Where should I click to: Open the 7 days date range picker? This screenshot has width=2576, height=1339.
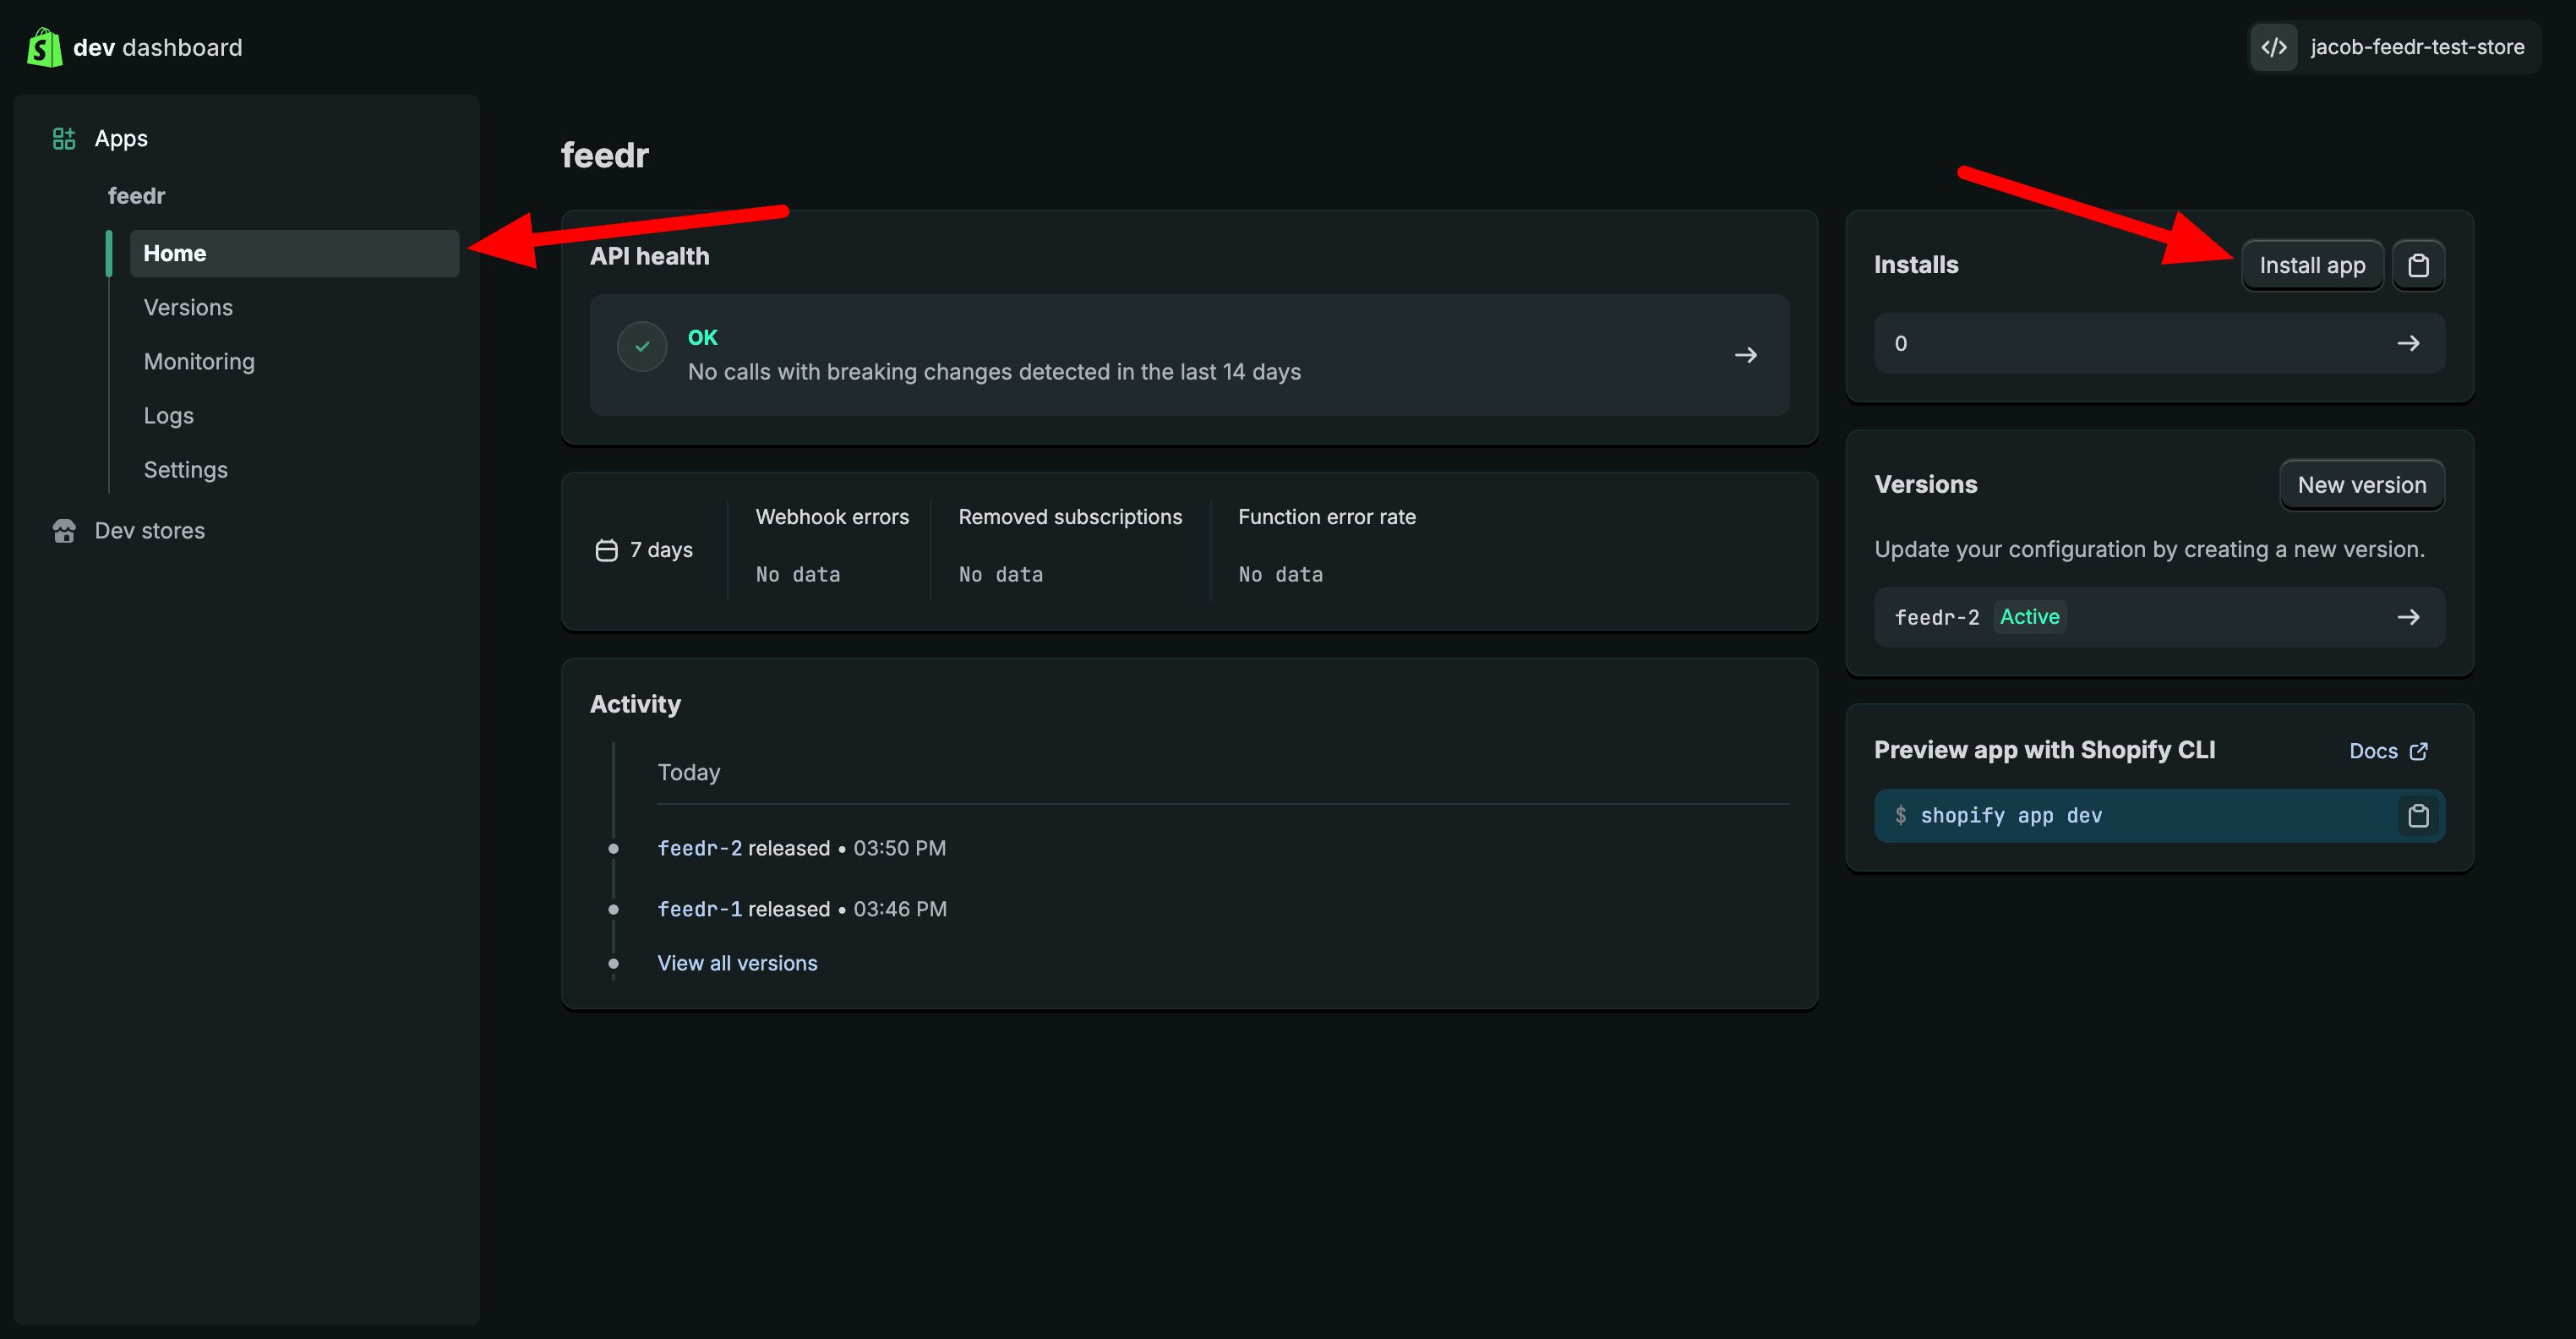645,550
